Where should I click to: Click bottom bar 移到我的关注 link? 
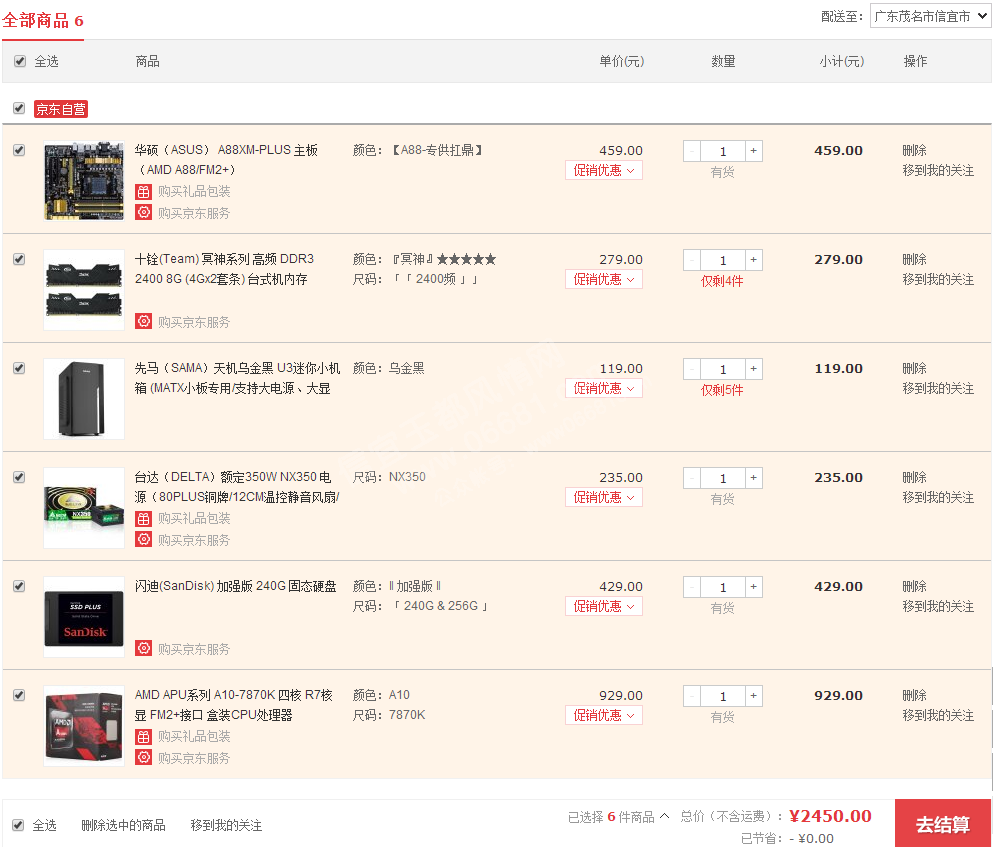[226, 825]
